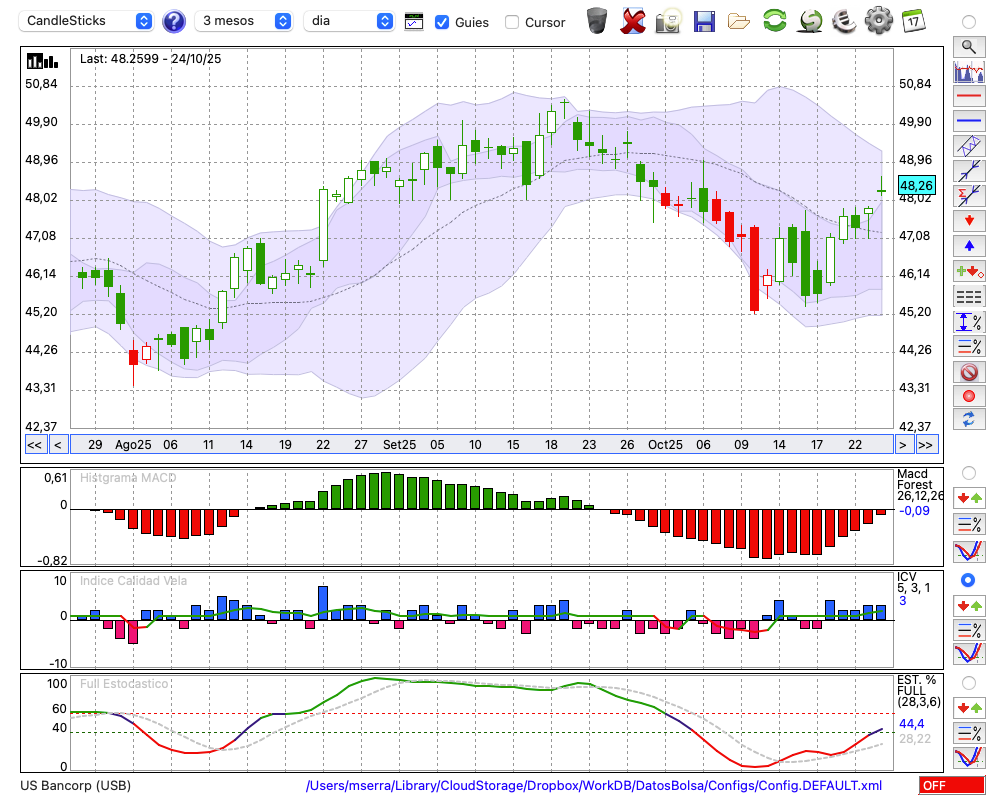Click the camera snapshot icon
Image resolution: width=1000 pixels, height=800 pixels.
[668, 21]
